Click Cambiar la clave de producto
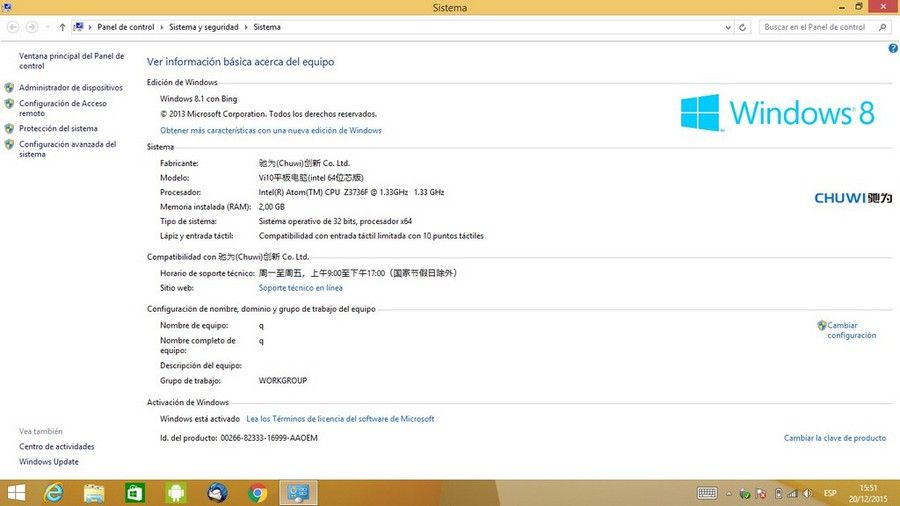Image resolution: width=900 pixels, height=506 pixels. (x=835, y=438)
